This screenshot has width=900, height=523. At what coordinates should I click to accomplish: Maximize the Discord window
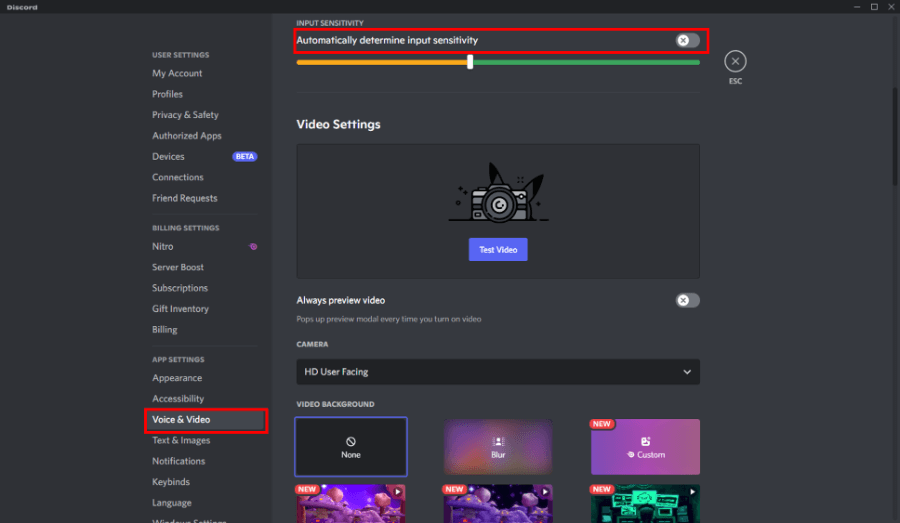[874, 7]
